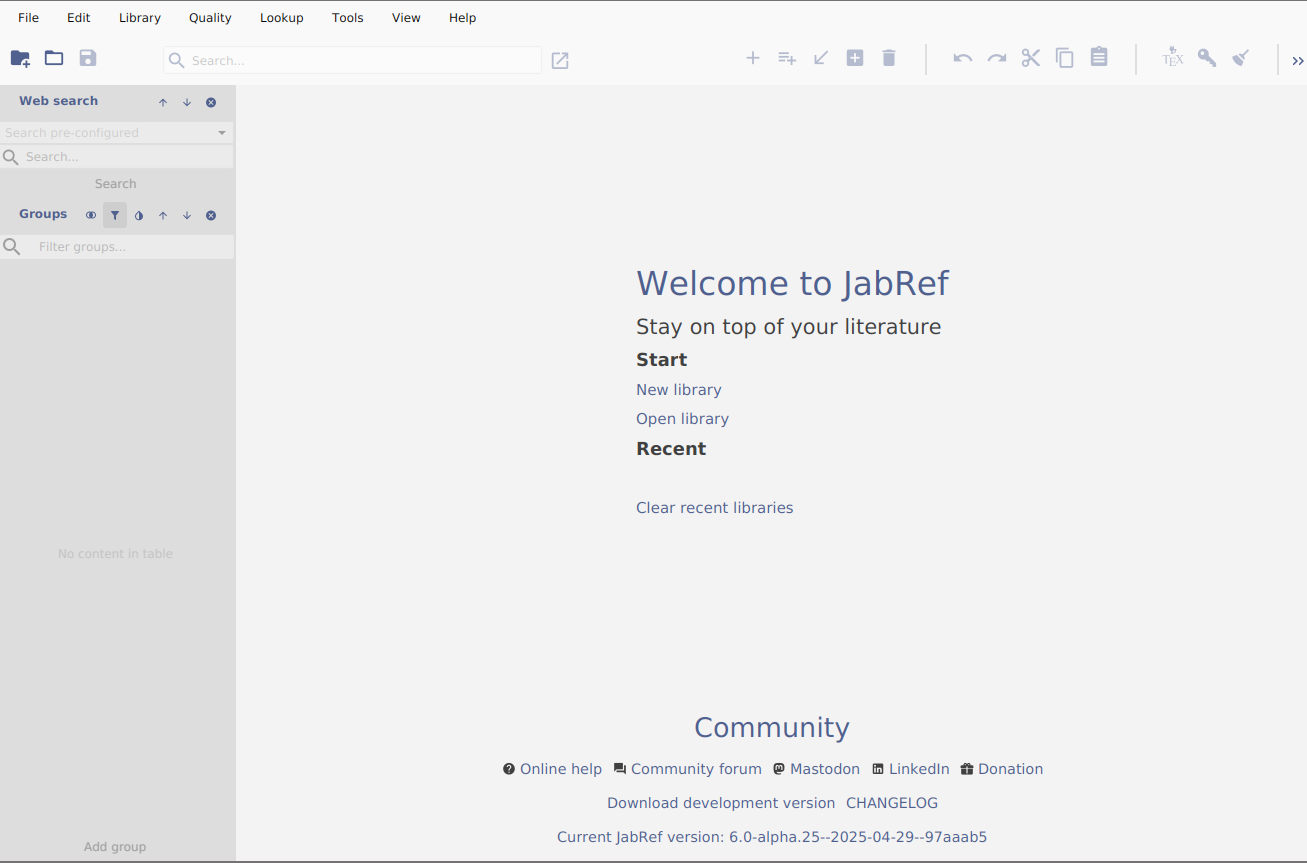1307x863 pixels.
Task: Click Download development version link
Action: [x=721, y=803]
